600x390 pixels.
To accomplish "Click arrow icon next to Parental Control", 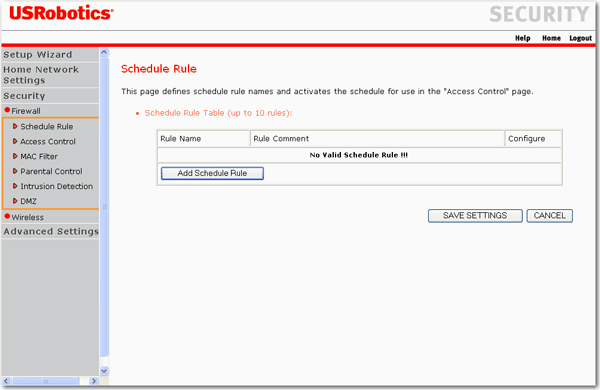I will coord(15,171).
